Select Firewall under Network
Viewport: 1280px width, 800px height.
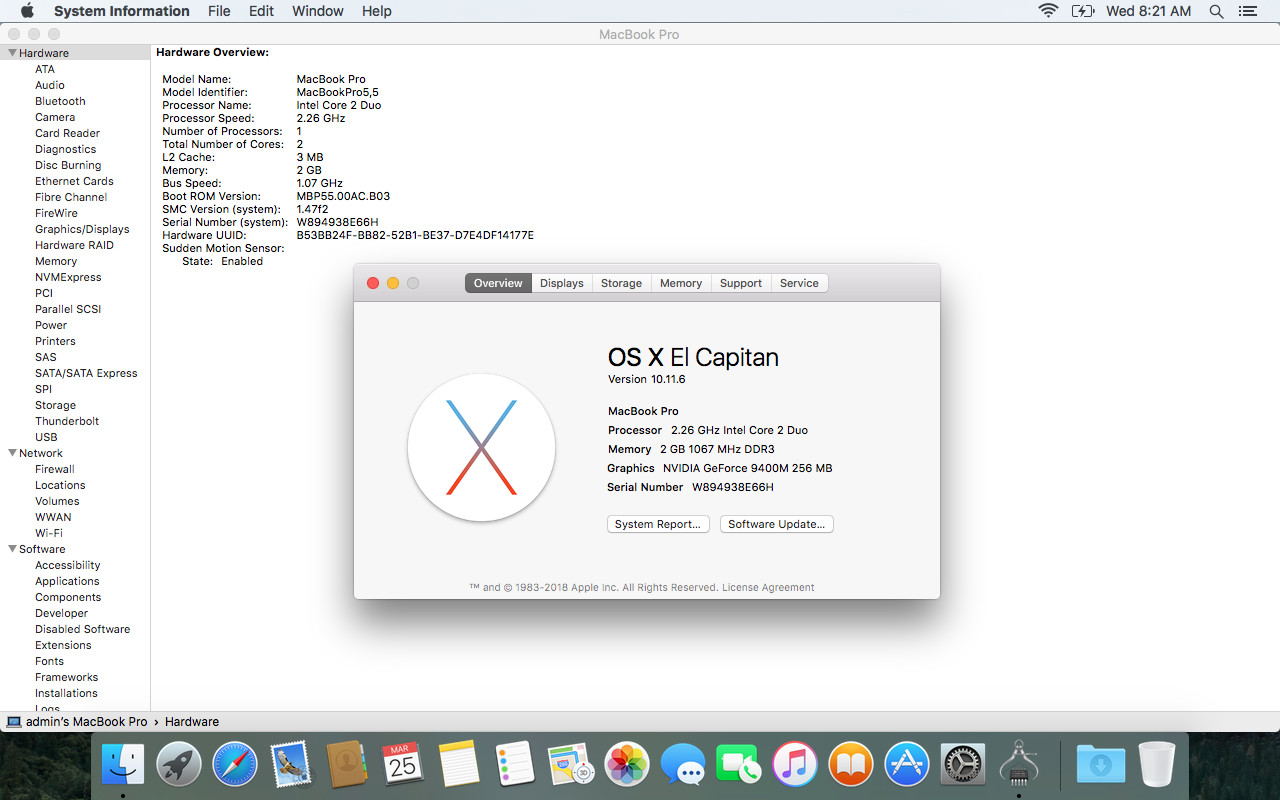55,469
